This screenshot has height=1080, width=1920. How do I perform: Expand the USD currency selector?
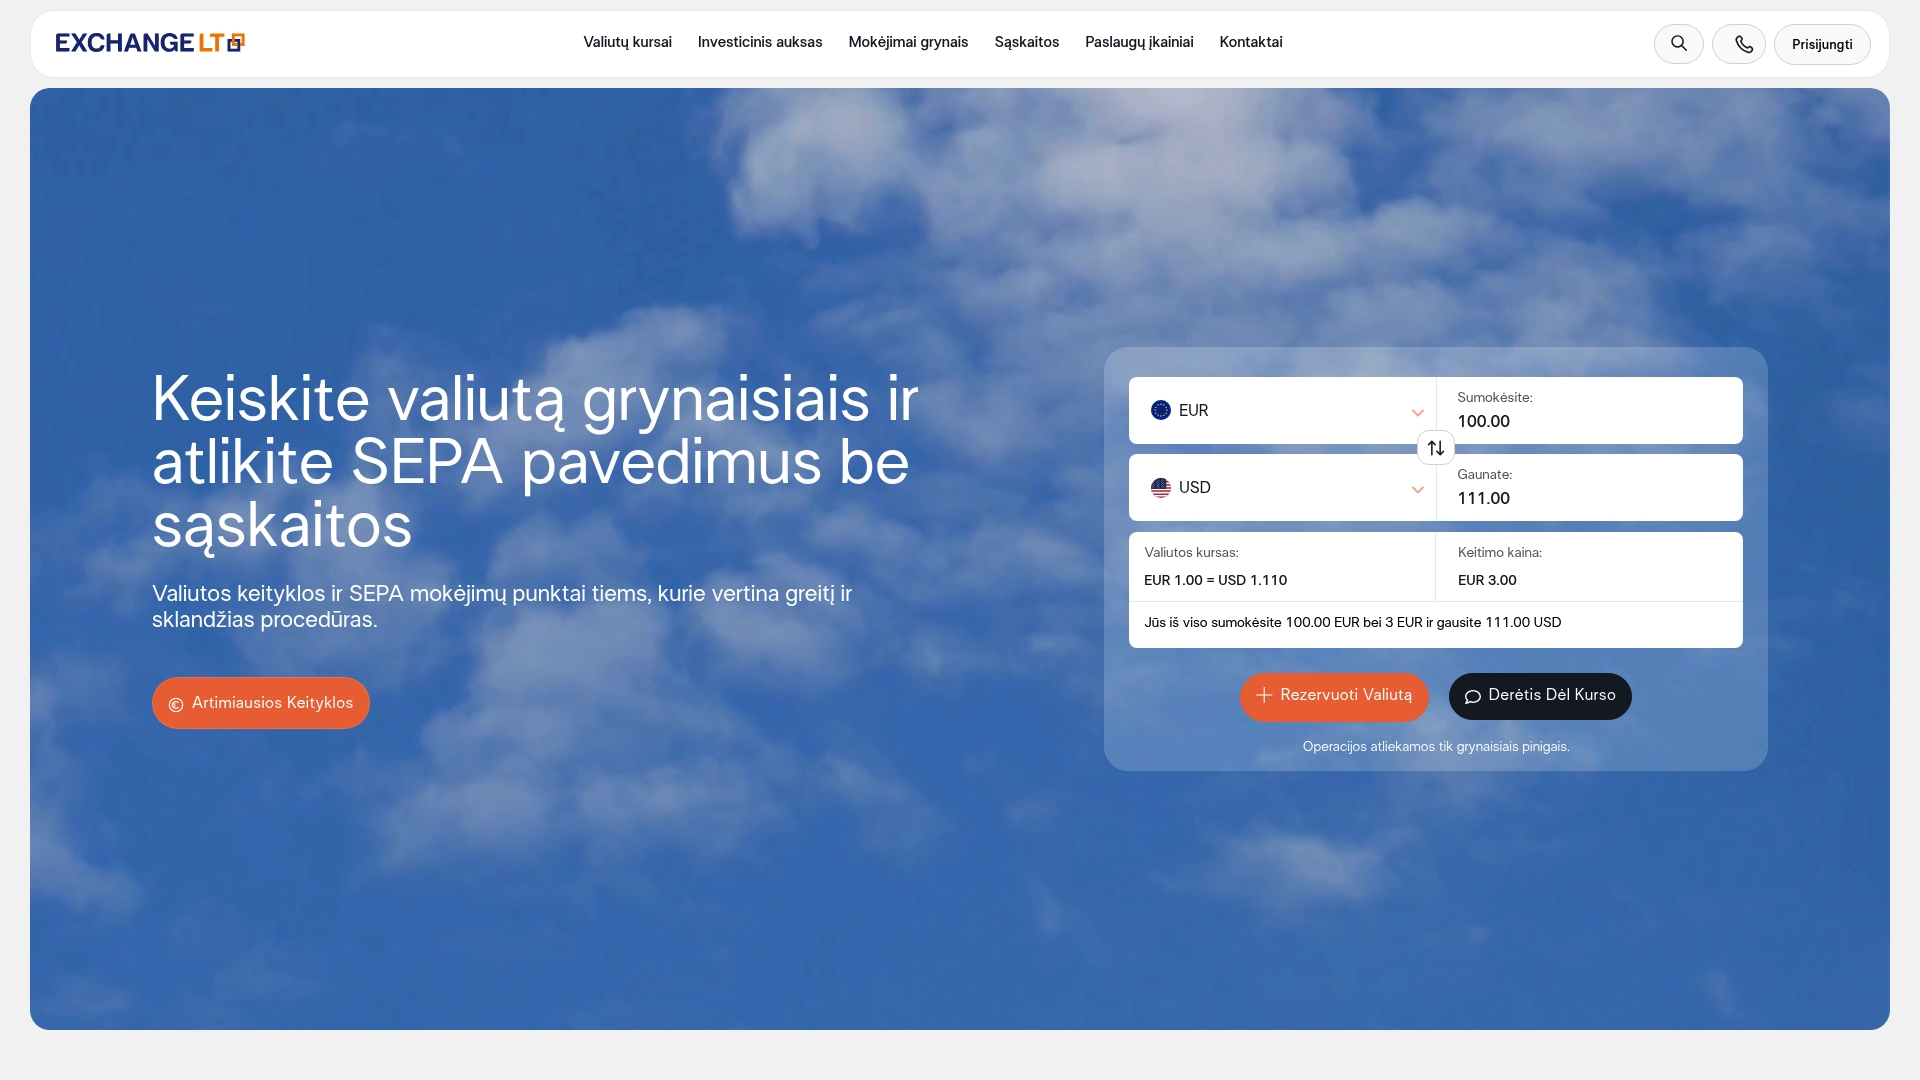pyautogui.click(x=1283, y=487)
